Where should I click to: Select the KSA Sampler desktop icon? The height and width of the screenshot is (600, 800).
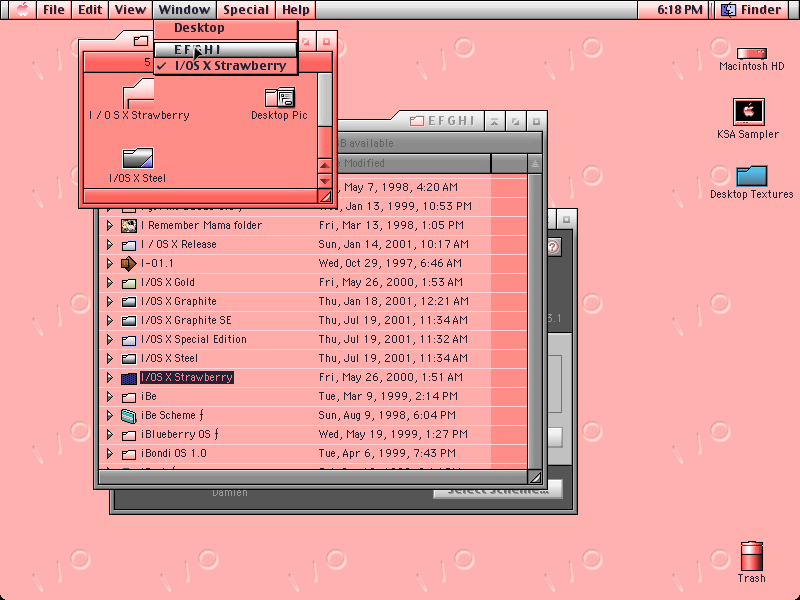[748, 112]
